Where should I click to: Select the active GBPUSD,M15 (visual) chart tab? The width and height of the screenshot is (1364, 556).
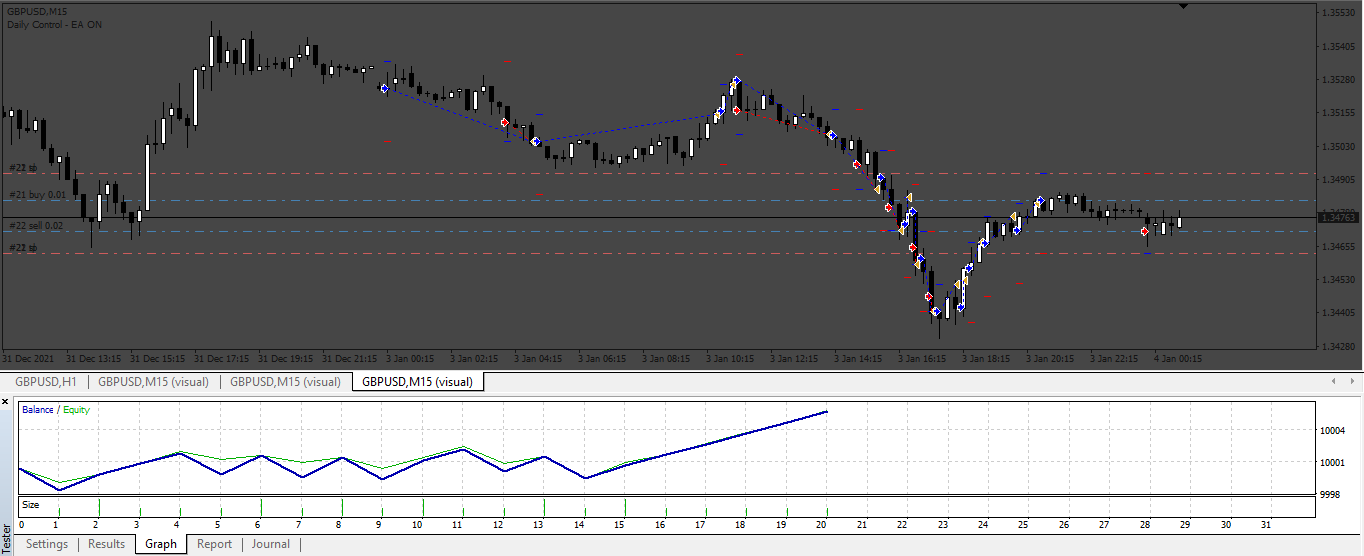[x=418, y=381]
